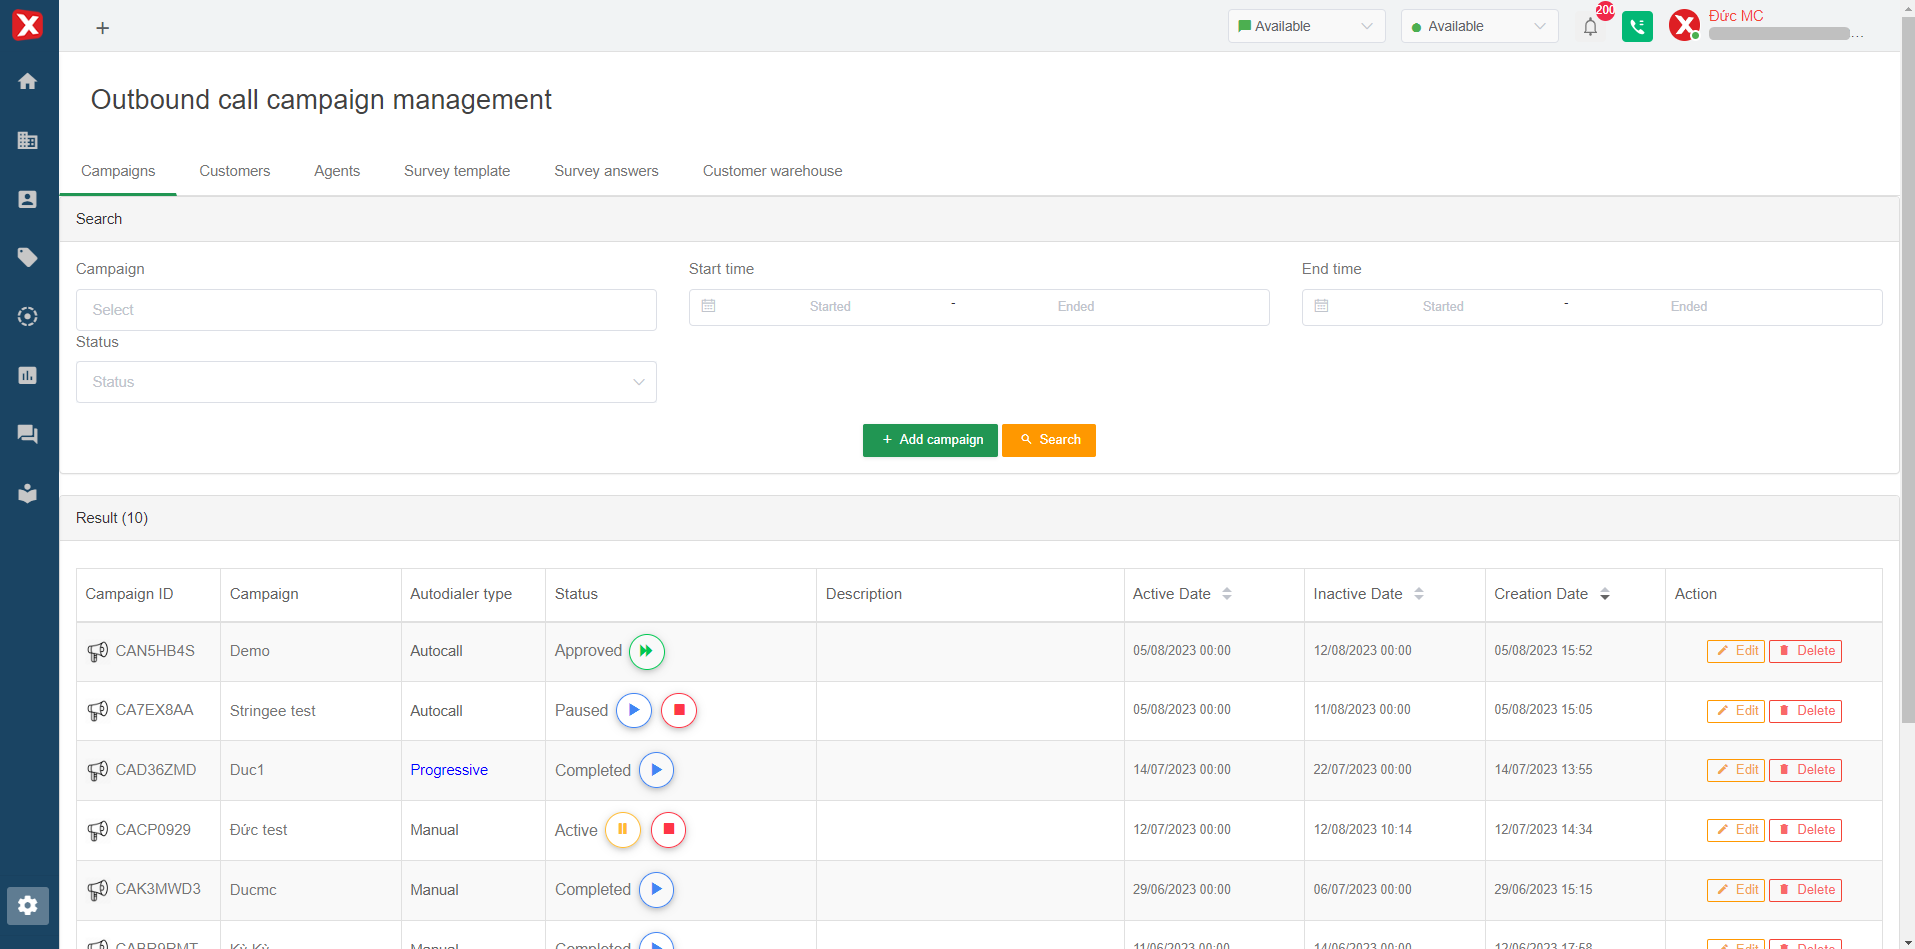Viewport: 1915px width, 949px height.
Task: Sort by Creation Date column
Action: 1604,594
